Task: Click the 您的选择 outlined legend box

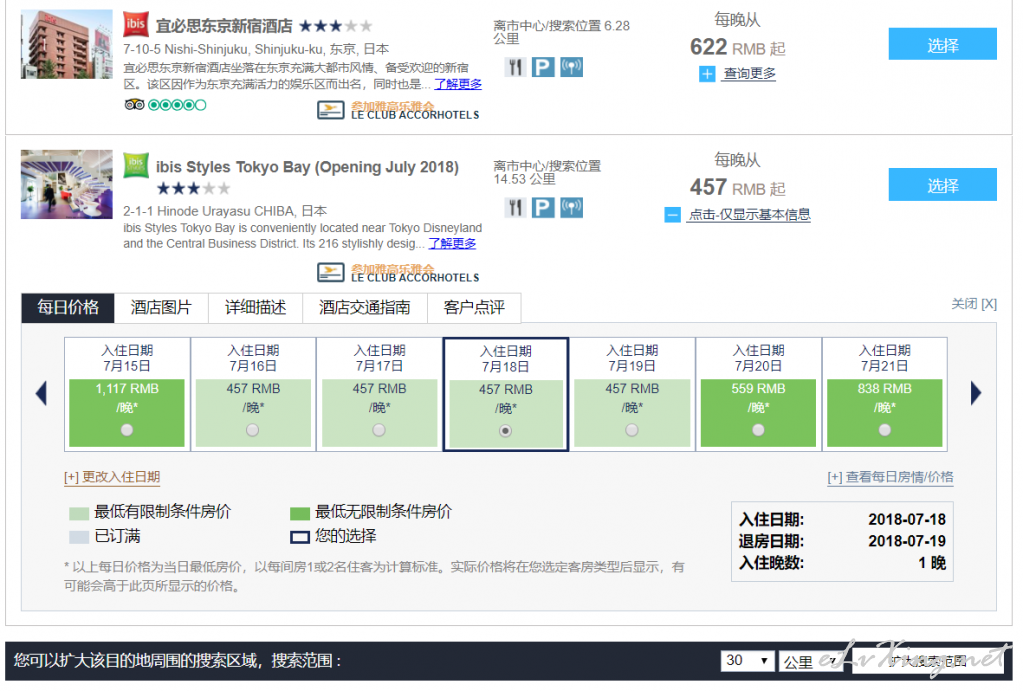Action: (x=299, y=538)
